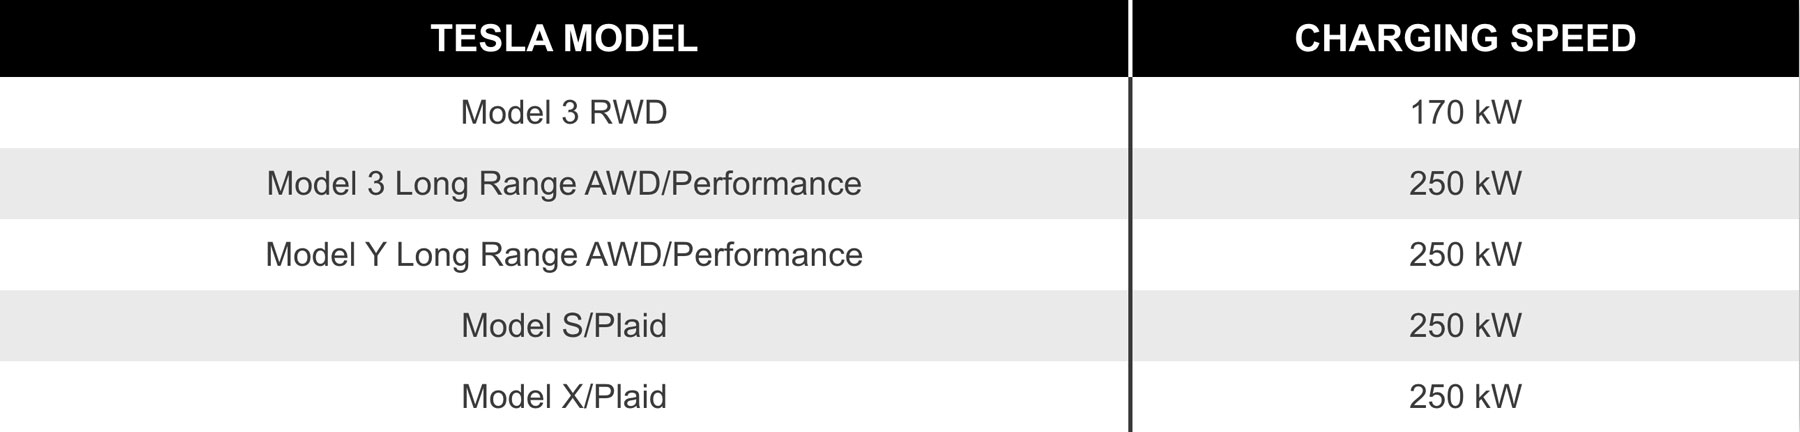This screenshot has width=1800, height=432.
Task: Click the CHARGING SPEED column header
Action: click(x=1466, y=38)
